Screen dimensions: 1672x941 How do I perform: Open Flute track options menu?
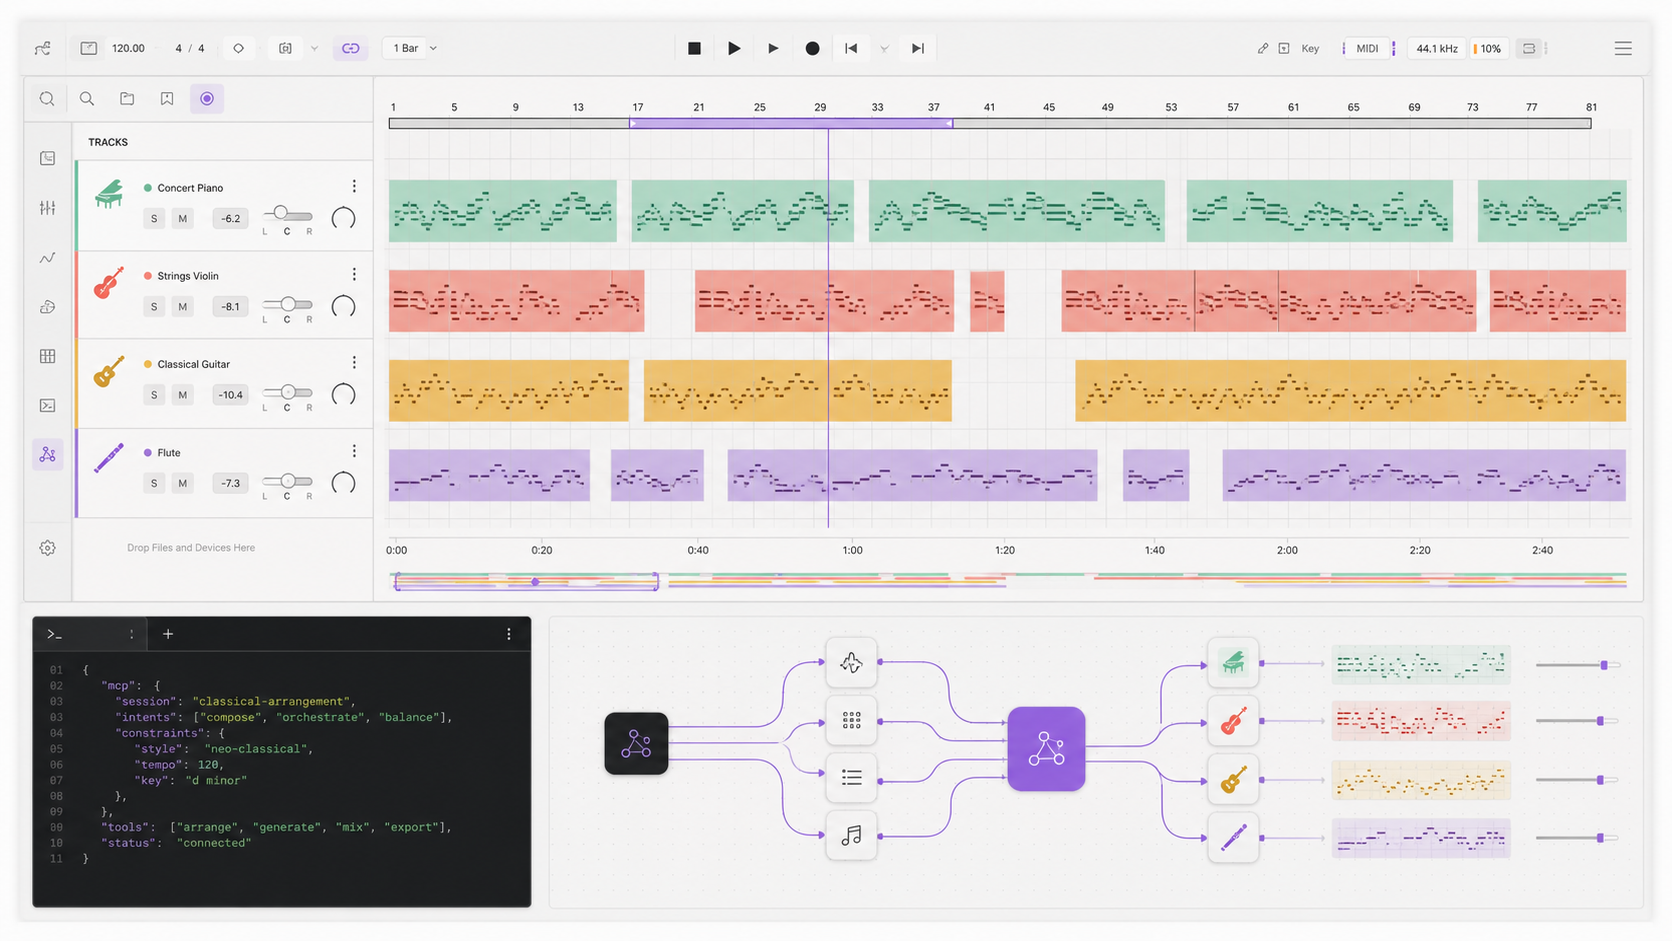point(354,451)
